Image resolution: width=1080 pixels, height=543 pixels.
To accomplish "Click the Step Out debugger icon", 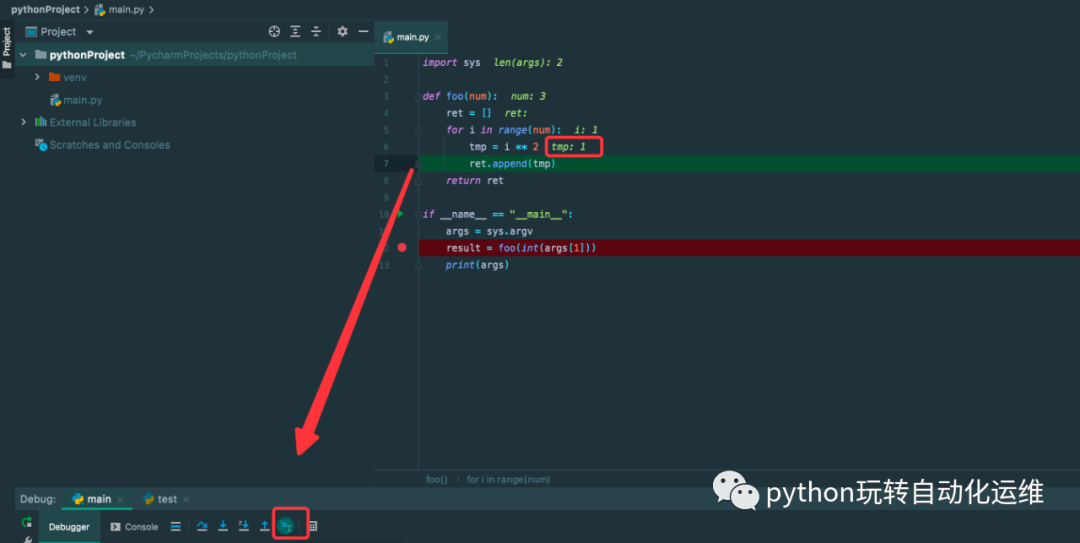I will click(x=264, y=526).
